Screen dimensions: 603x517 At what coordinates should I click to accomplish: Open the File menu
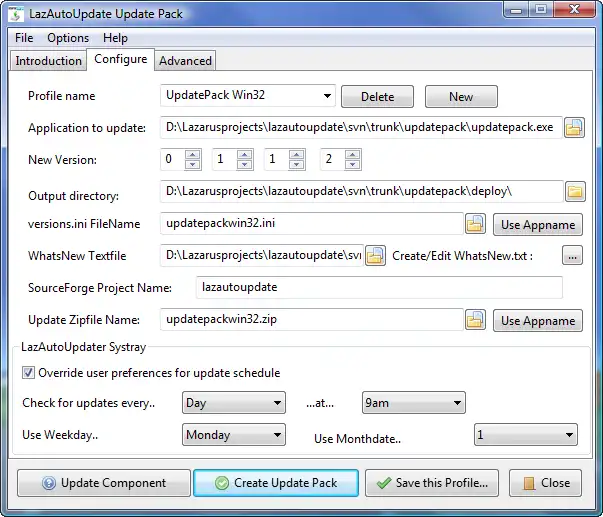[x=24, y=38]
